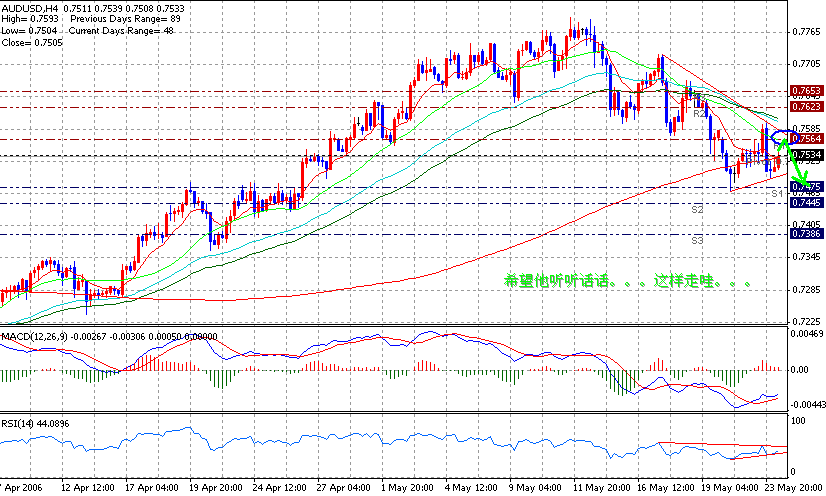The width and height of the screenshot is (826, 496).
Task: Select the 0.7445 support price tag
Action: click(x=807, y=203)
